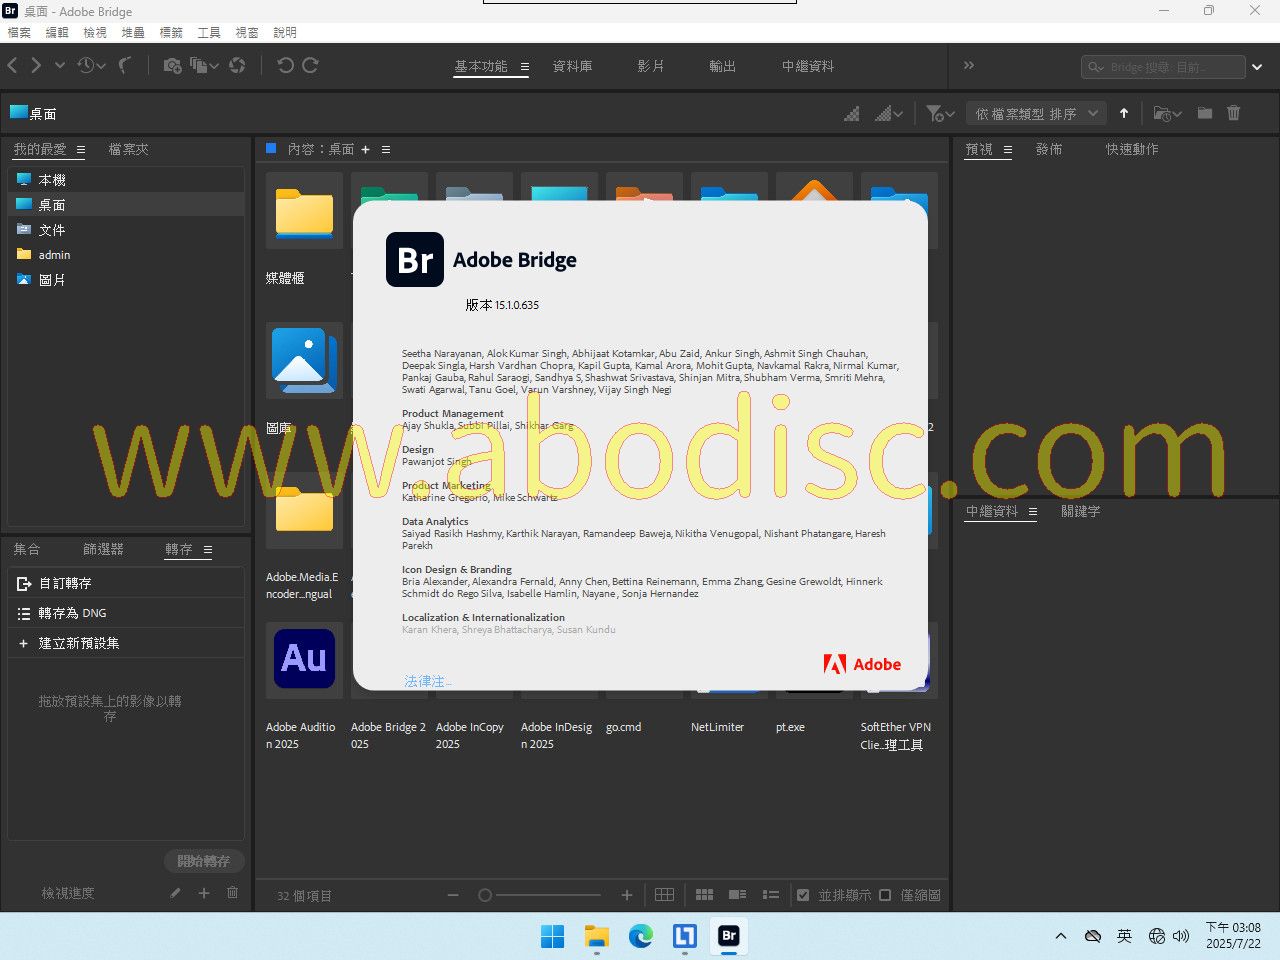The width and height of the screenshot is (1280, 960).
Task: Switch to details view icon
Action: [738, 895]
